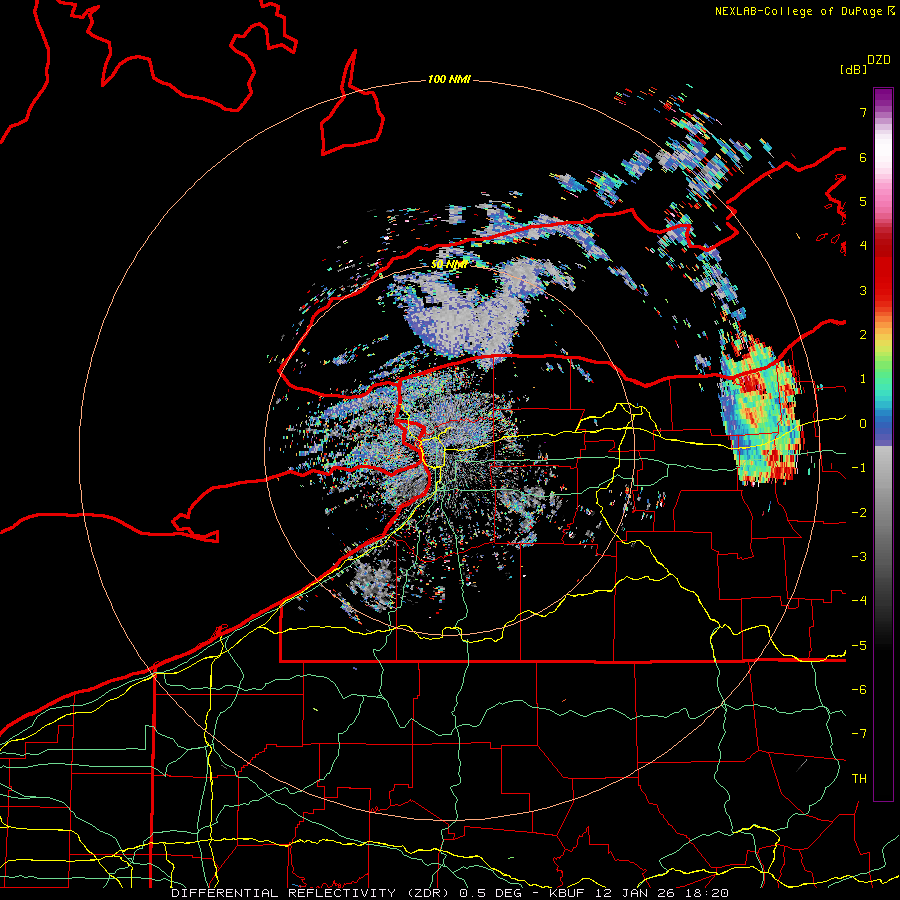900x900 pixels.
Task: Click the '7' tick on the scale
Action: point(863,112)
